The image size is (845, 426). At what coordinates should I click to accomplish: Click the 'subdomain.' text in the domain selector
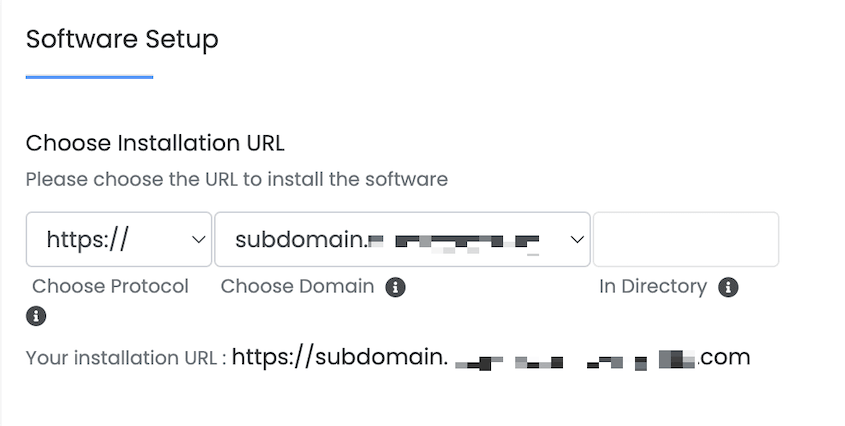coord(299,240)
